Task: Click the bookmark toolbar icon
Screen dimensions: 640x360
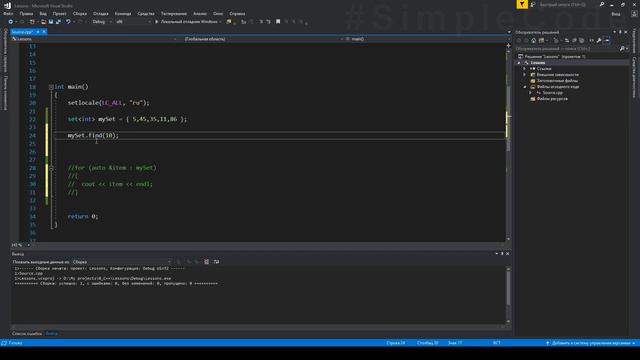Action: pyautogui.click(x=278, y=22)
